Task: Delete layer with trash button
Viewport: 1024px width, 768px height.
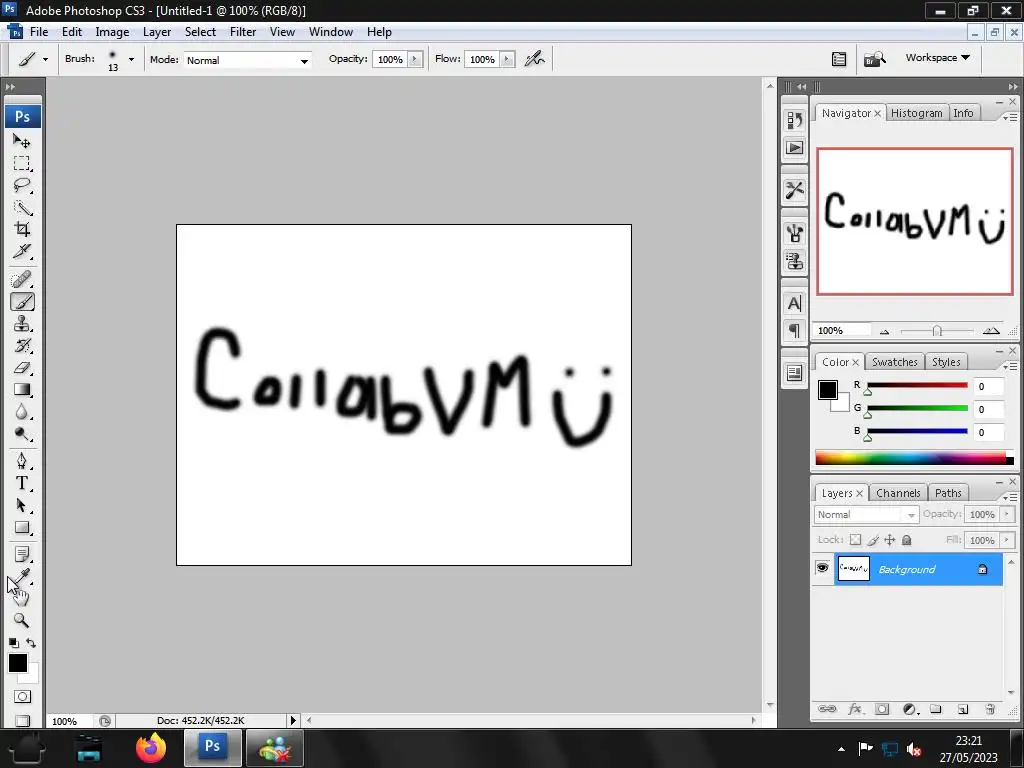Action: (x=990, y=709)
